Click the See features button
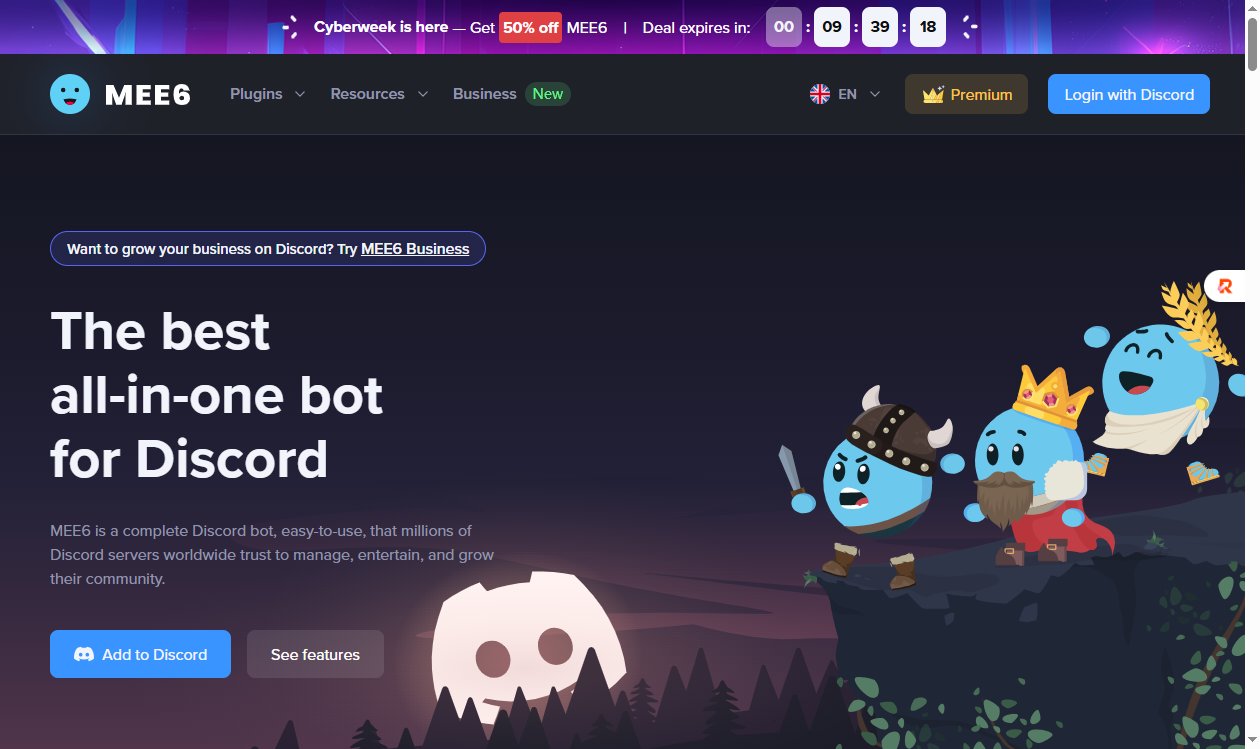Screen dimensions: 1260x749 (x=315, y=654)
